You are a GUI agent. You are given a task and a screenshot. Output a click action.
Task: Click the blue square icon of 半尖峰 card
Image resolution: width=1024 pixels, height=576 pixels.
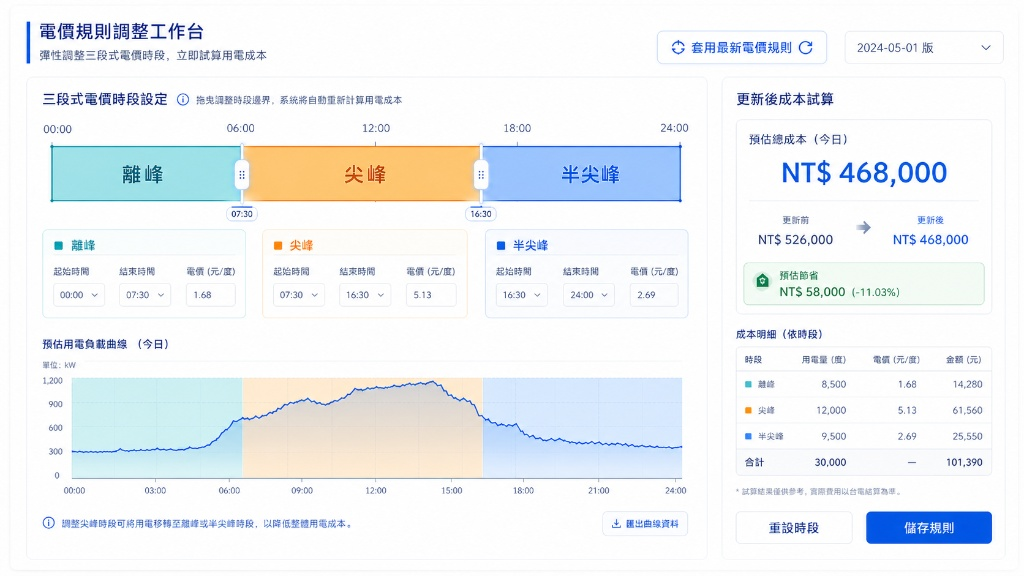[x=501, y=246]
